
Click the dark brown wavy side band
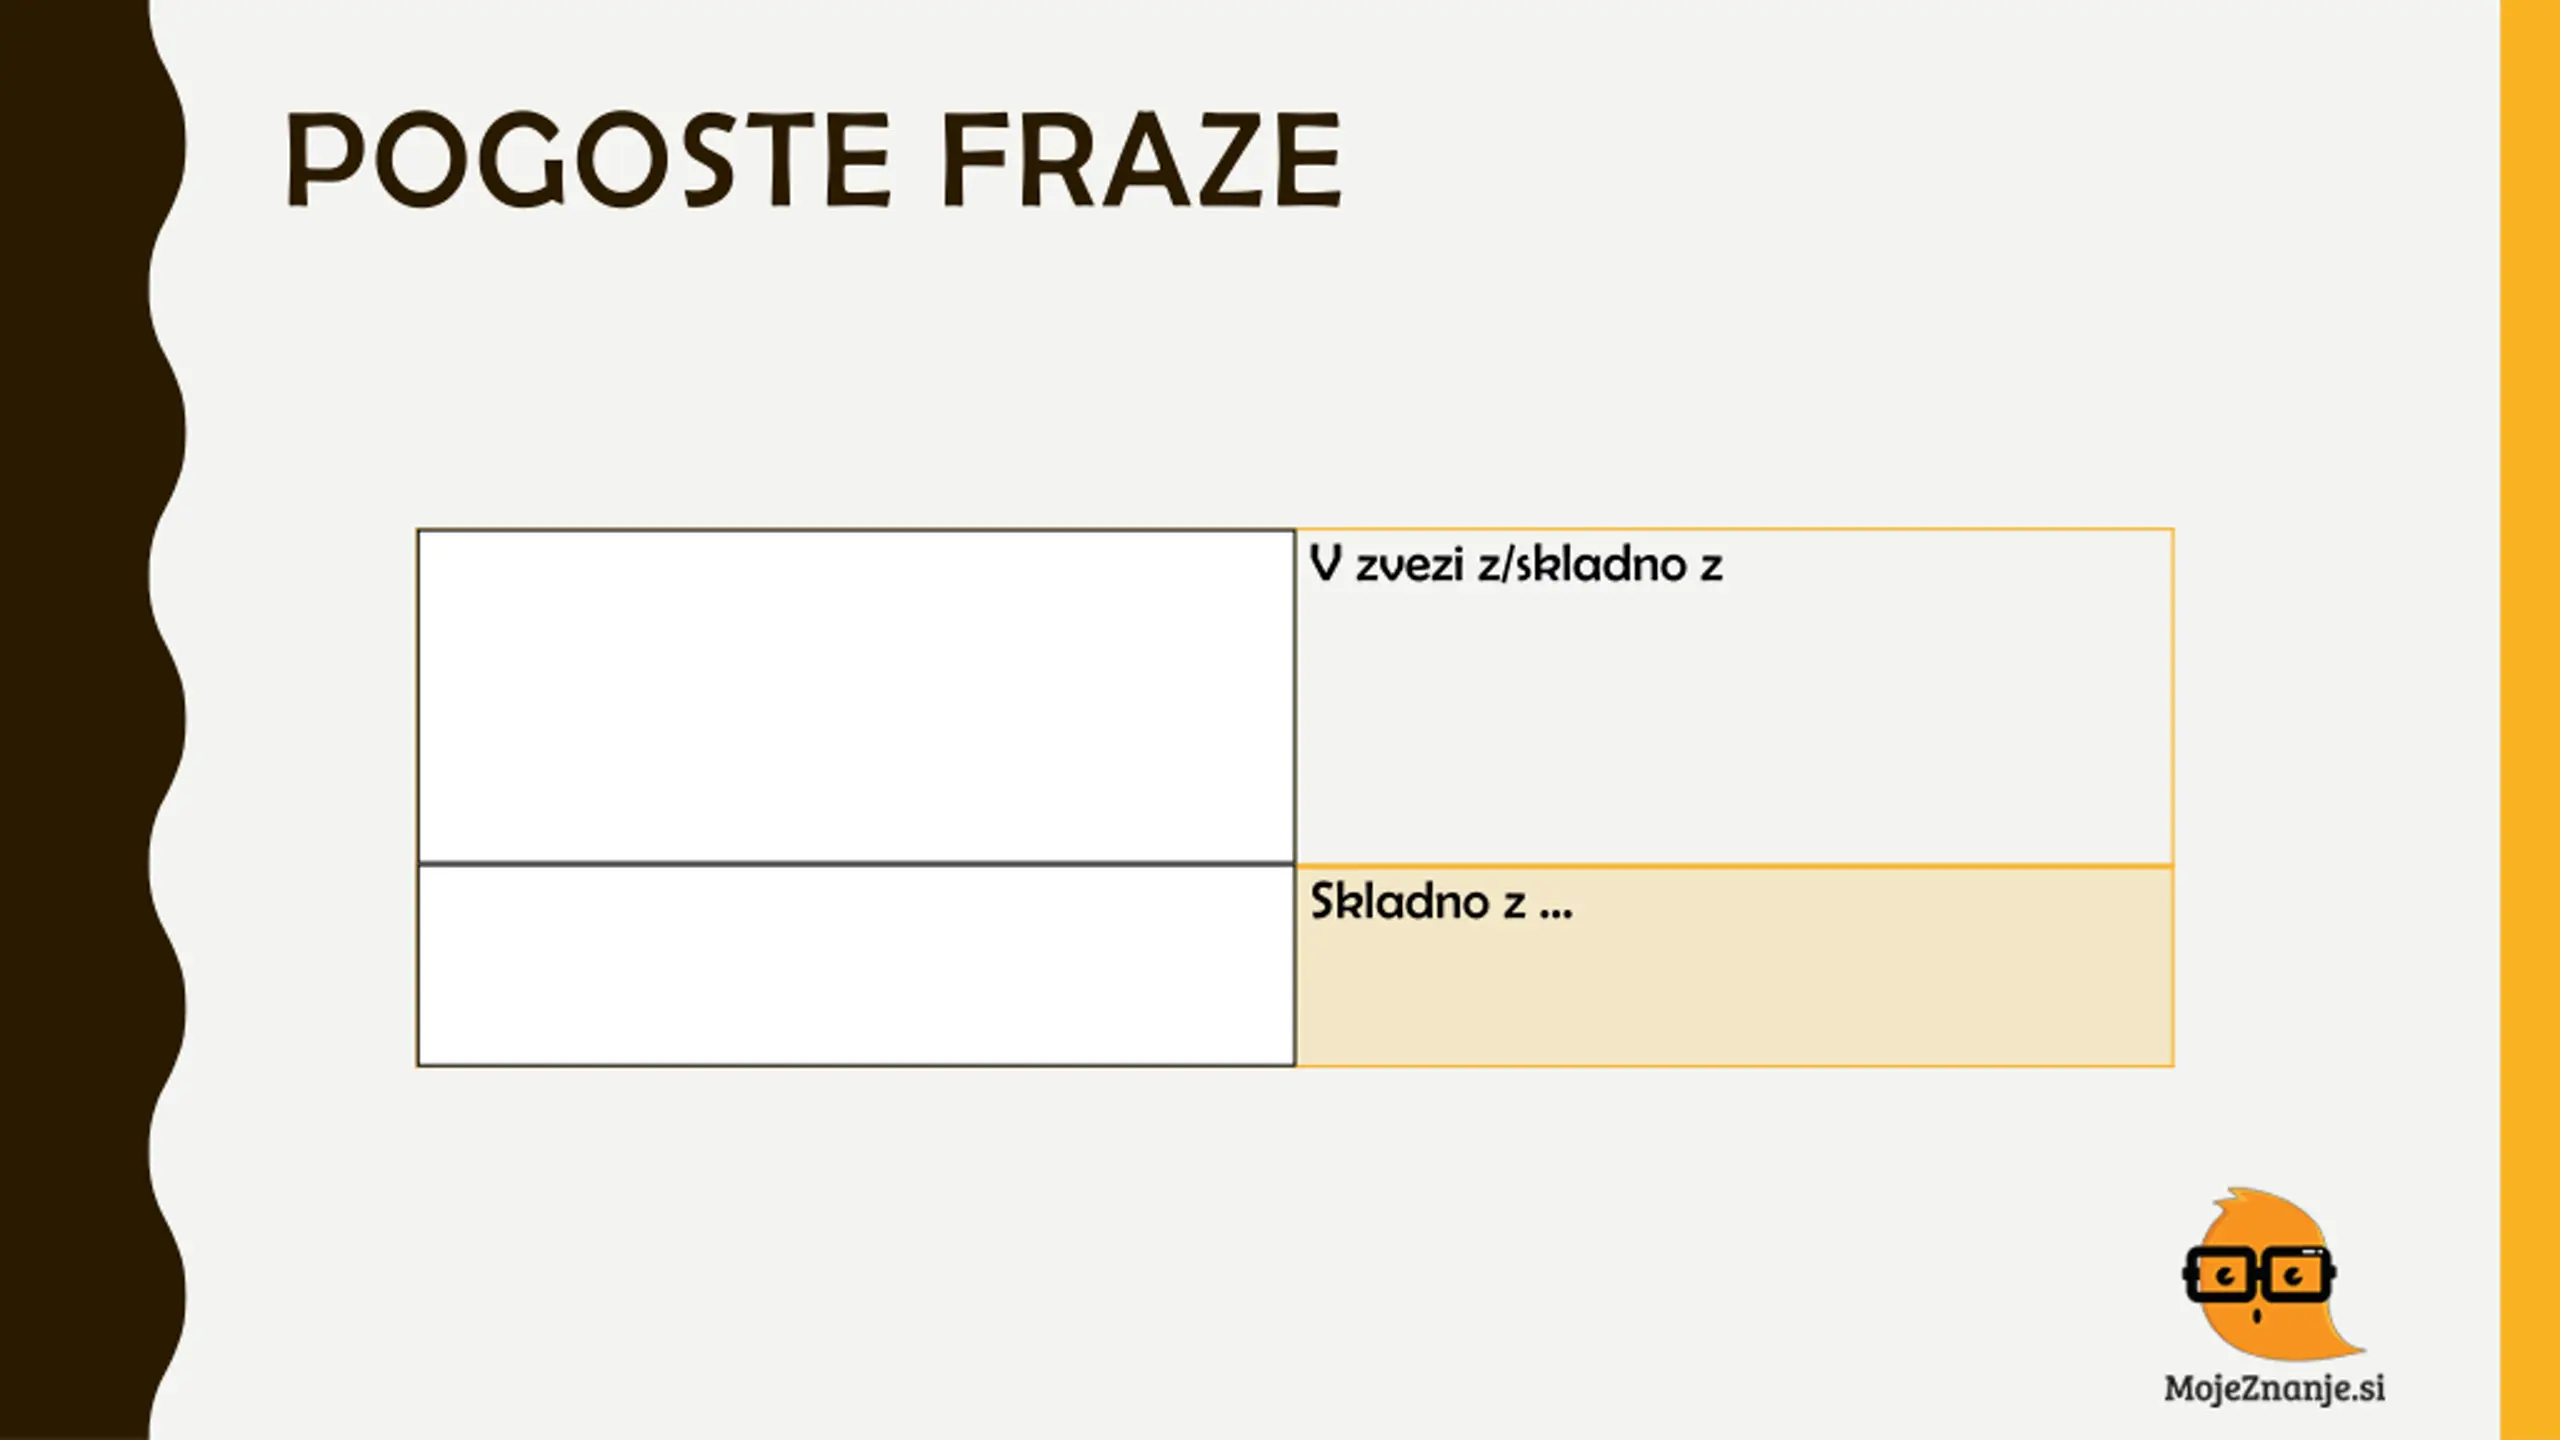pos(80,720)
